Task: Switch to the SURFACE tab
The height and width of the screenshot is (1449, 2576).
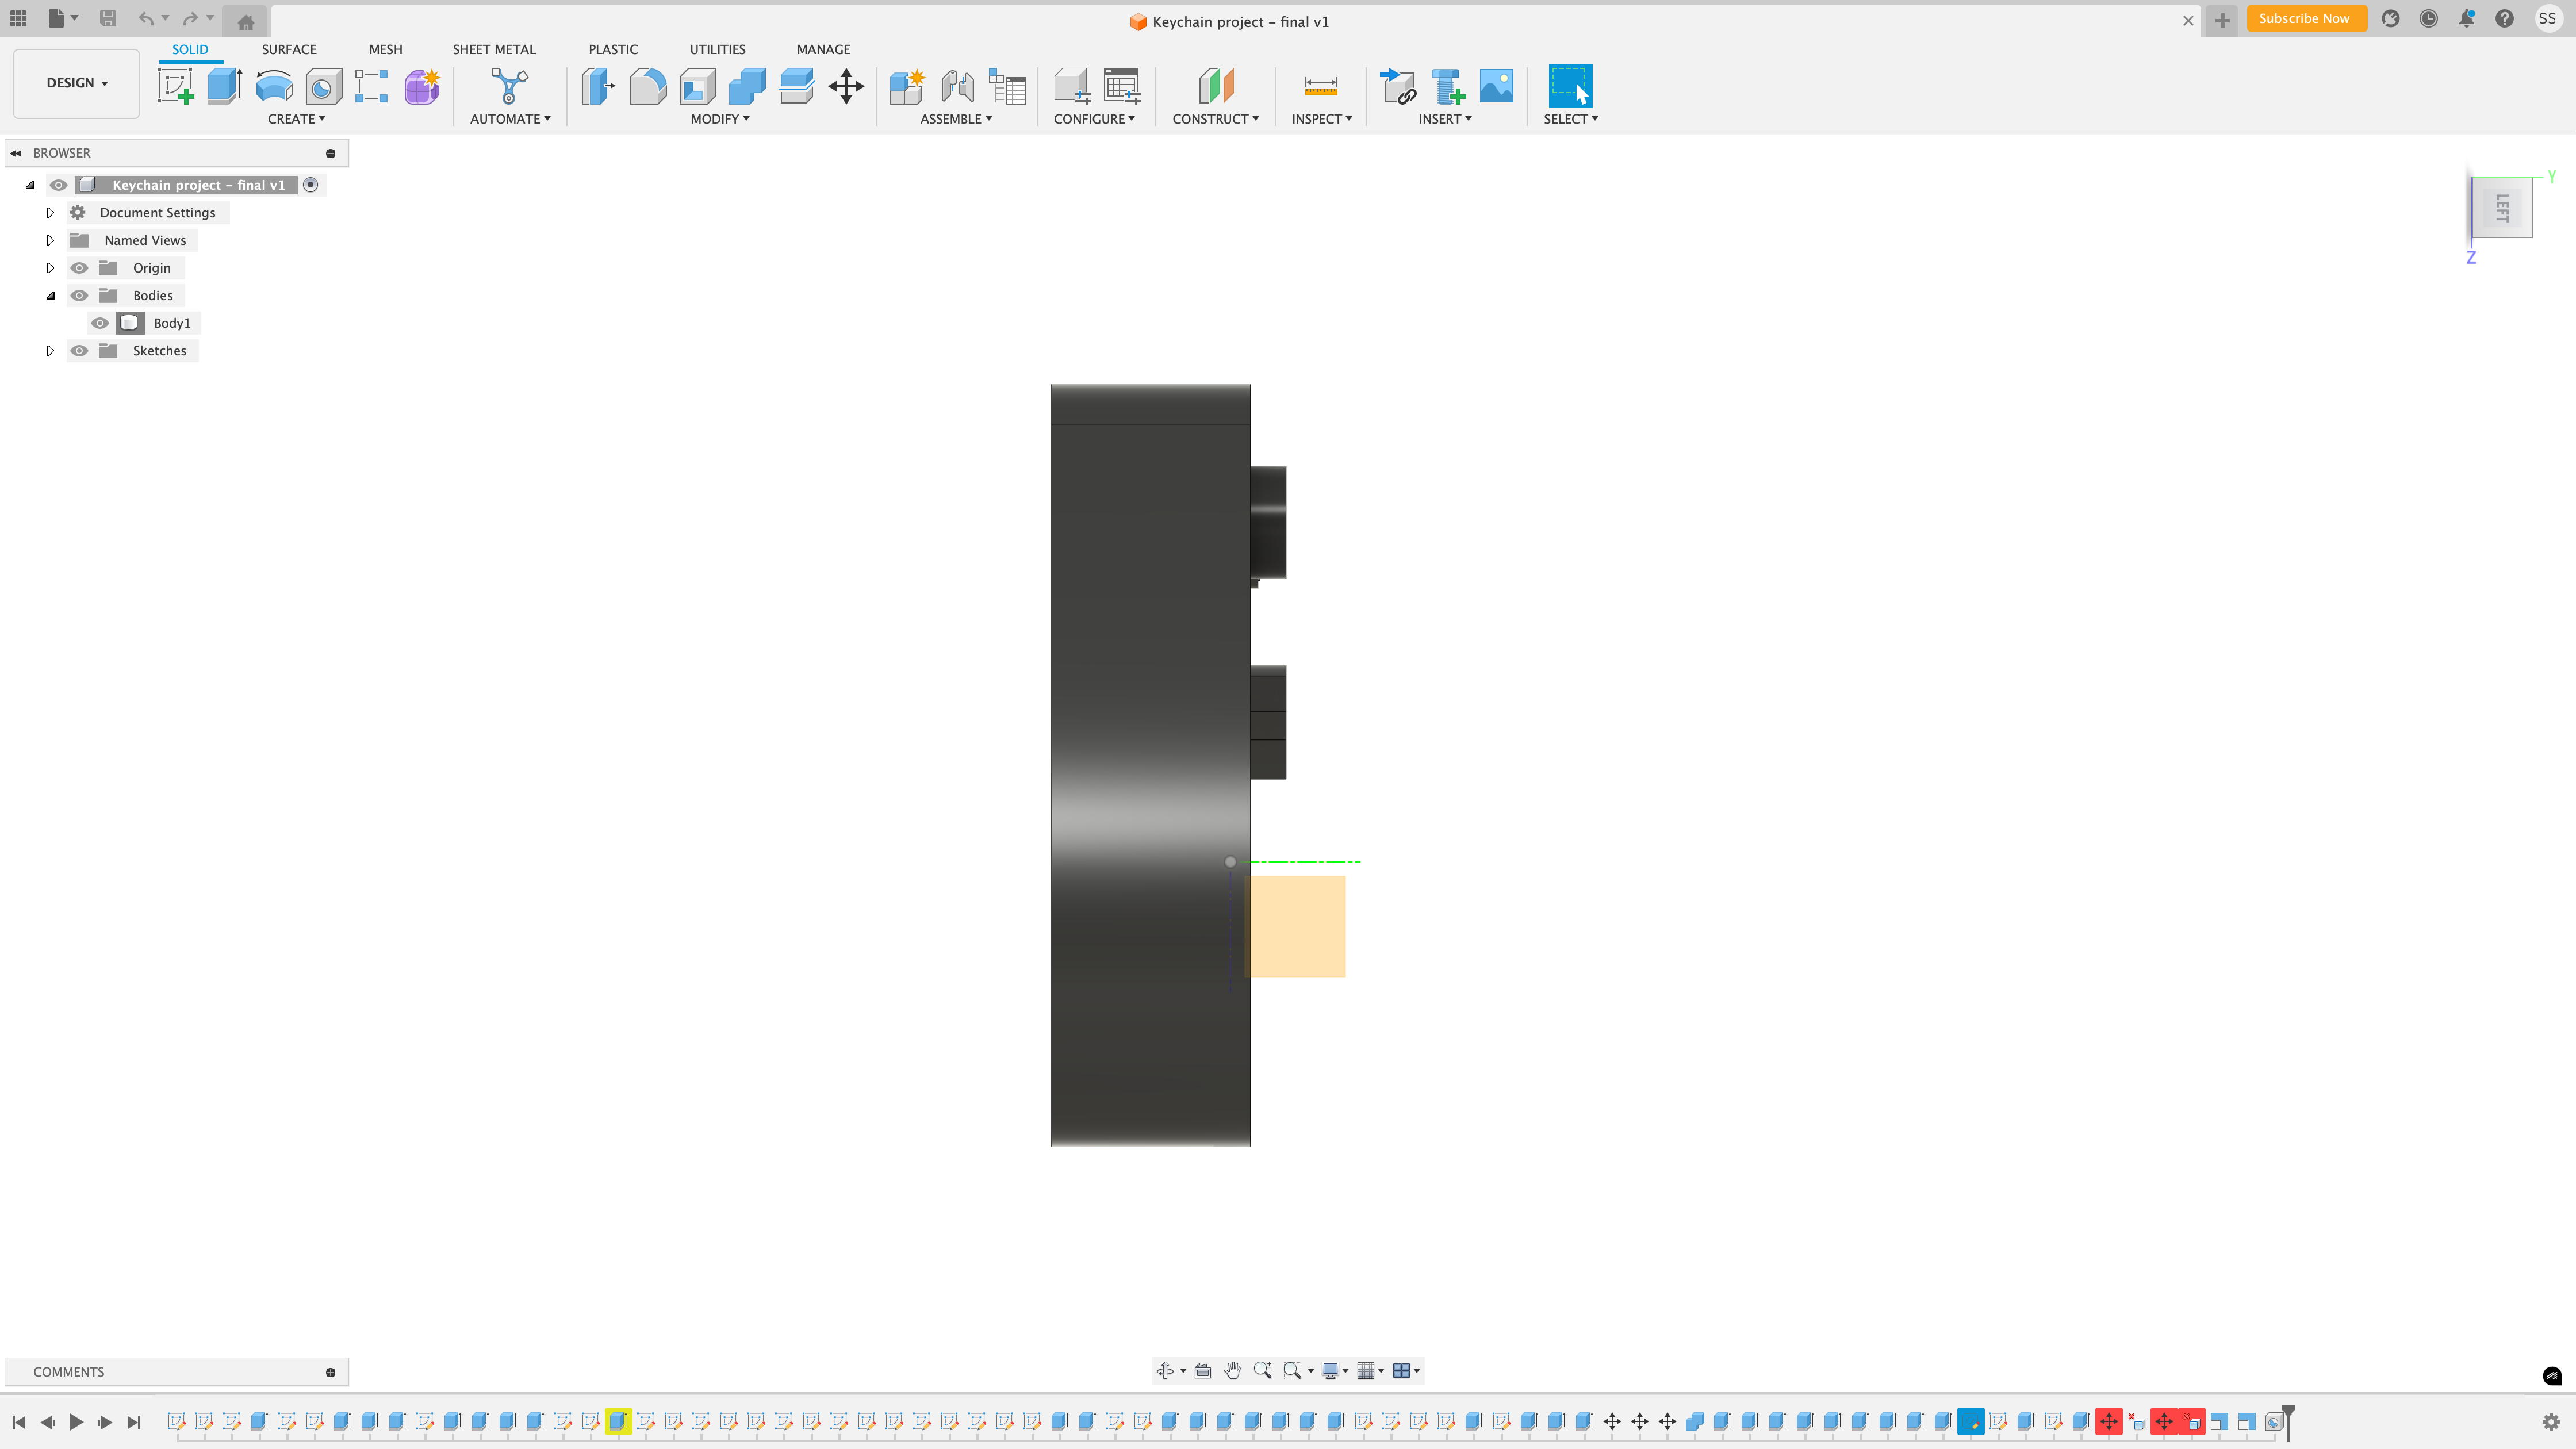Action: 289,49
